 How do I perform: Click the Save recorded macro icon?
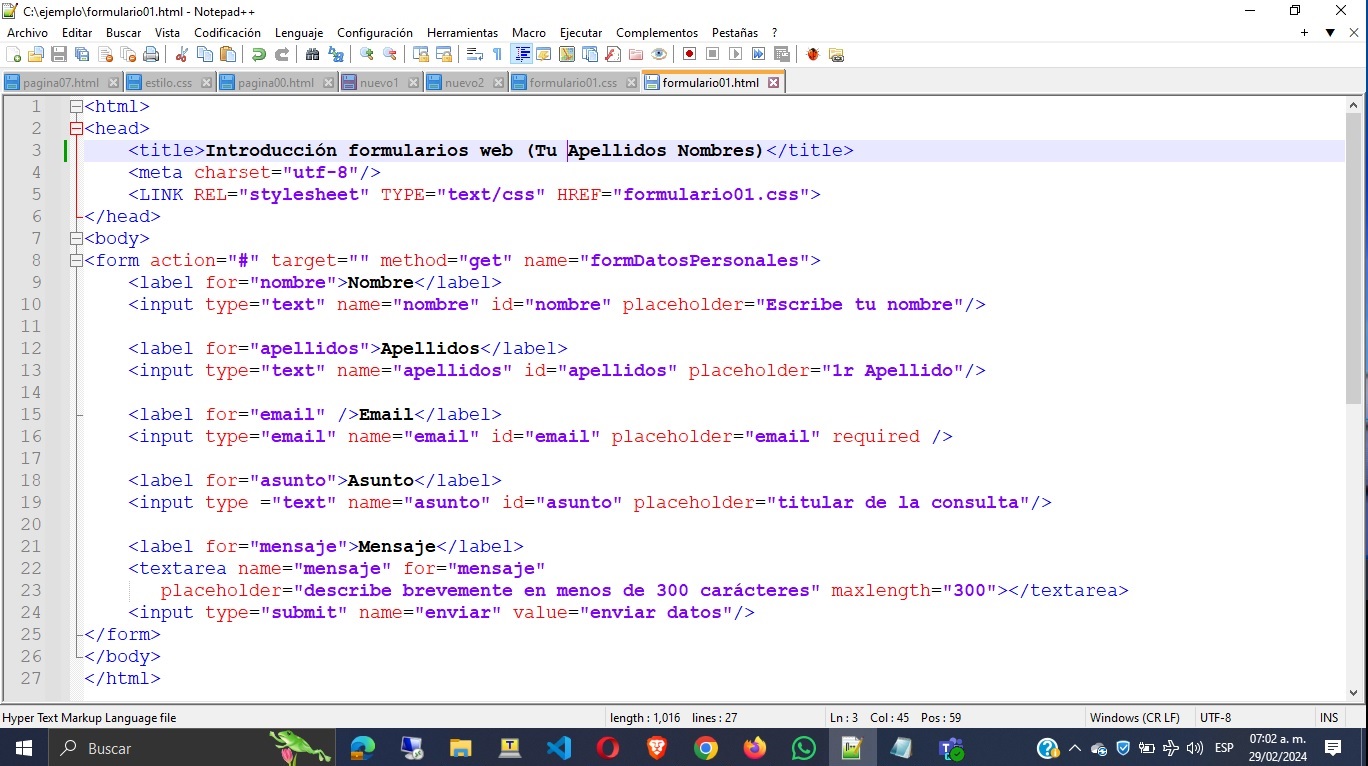click(x=782, y=54)
